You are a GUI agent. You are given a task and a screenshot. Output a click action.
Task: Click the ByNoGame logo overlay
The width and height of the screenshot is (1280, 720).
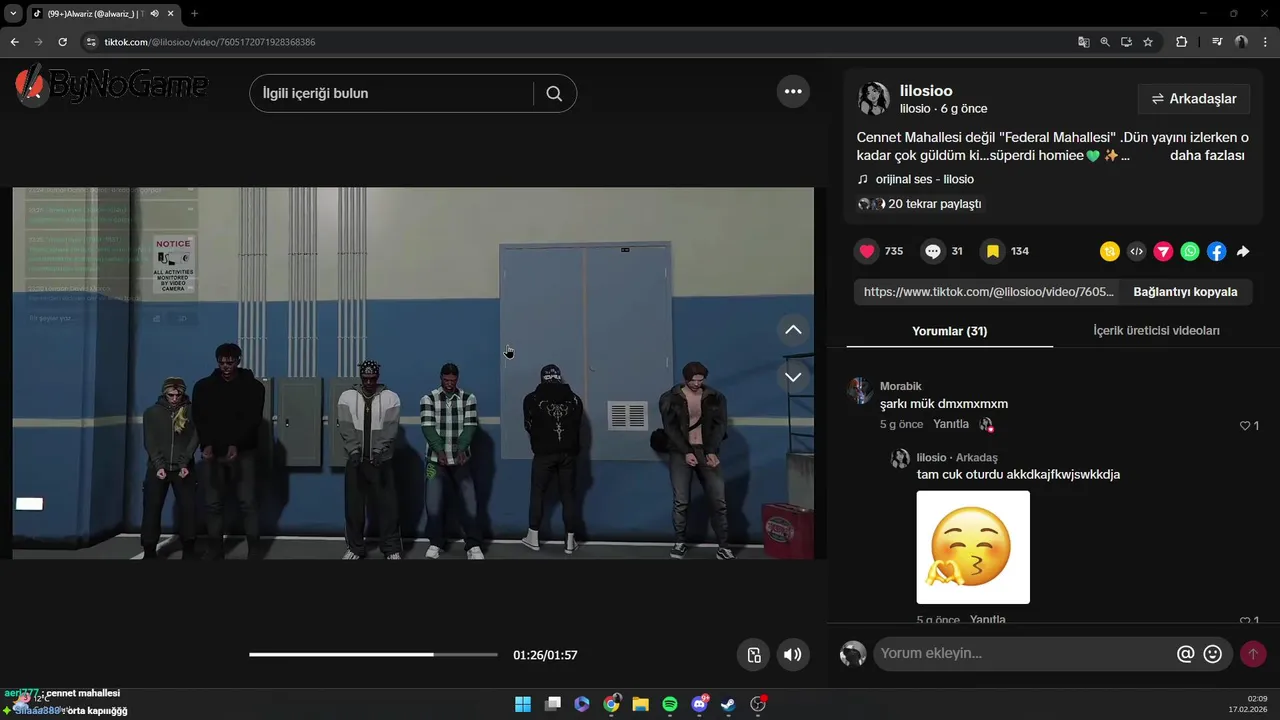pos(112,86)
